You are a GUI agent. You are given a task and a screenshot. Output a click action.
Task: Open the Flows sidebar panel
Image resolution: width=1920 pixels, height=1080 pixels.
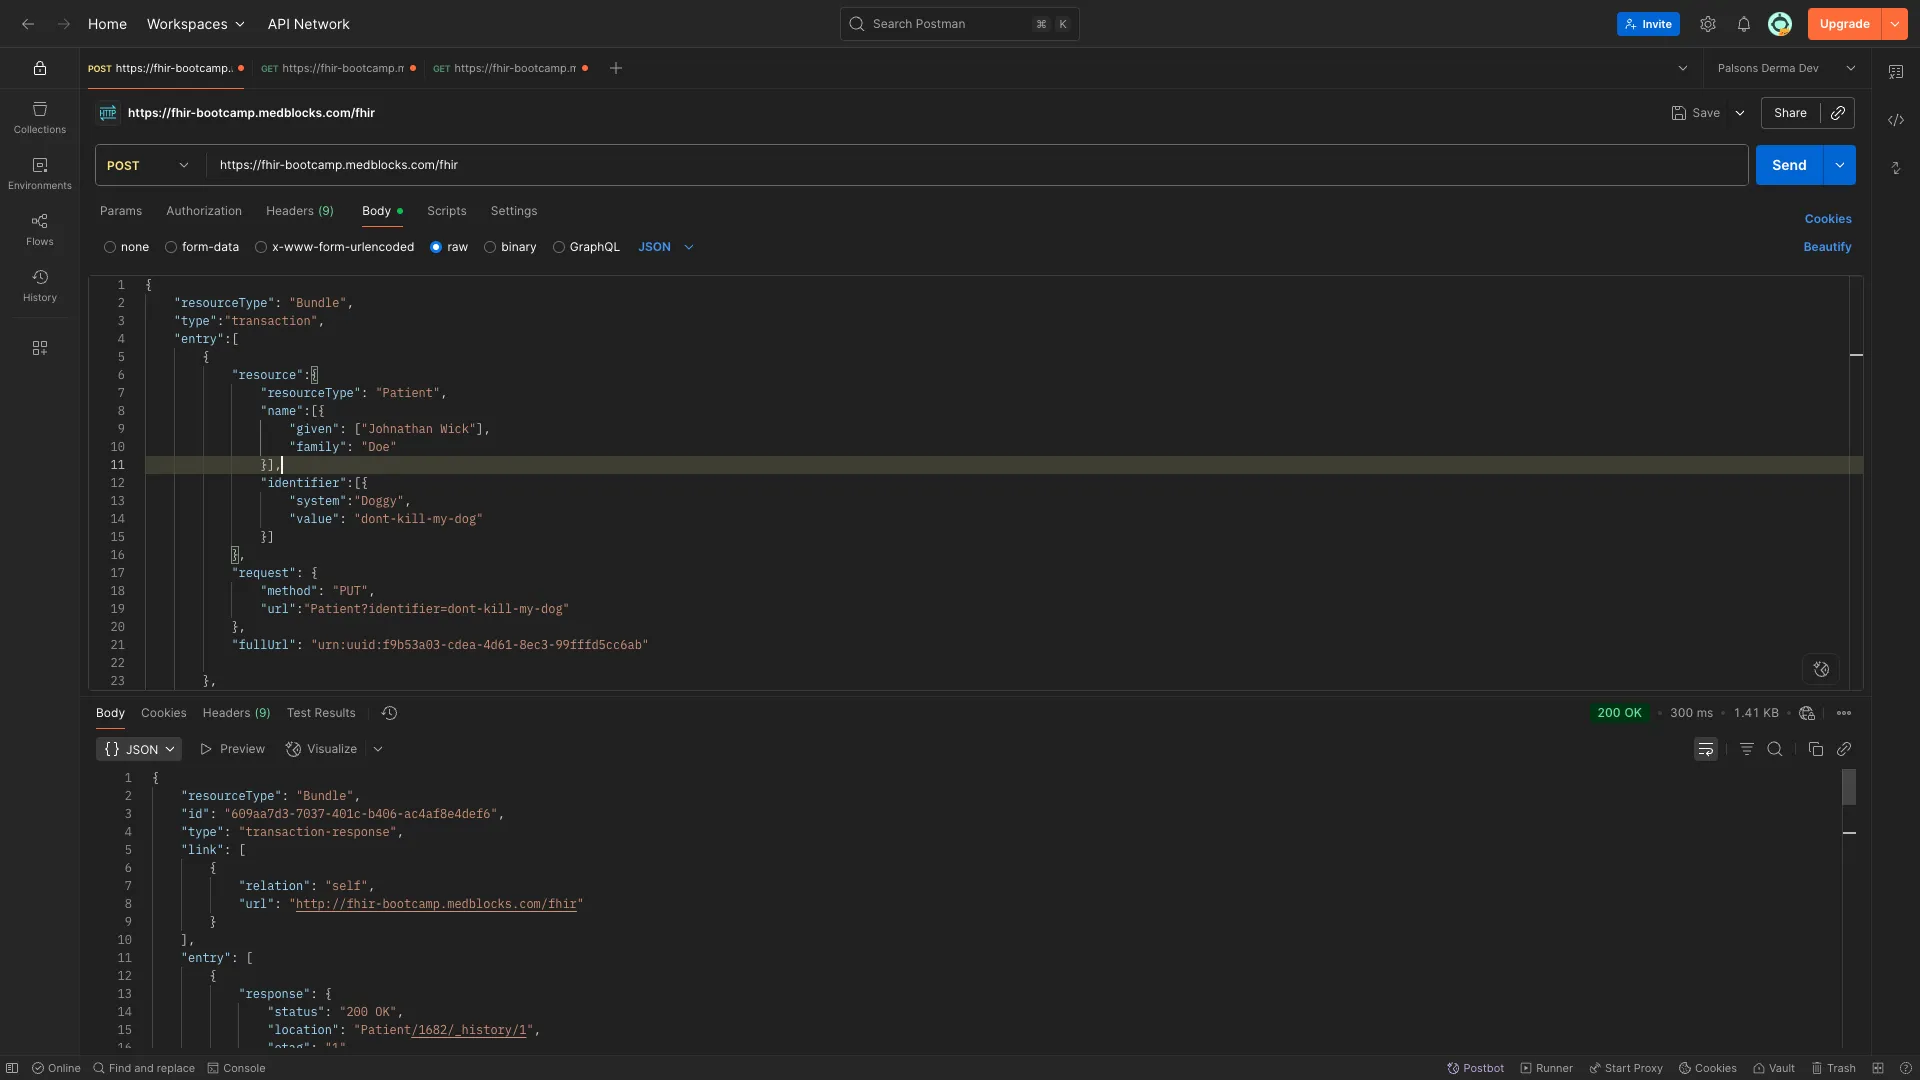pyautogui.click(x=39, y=228)
